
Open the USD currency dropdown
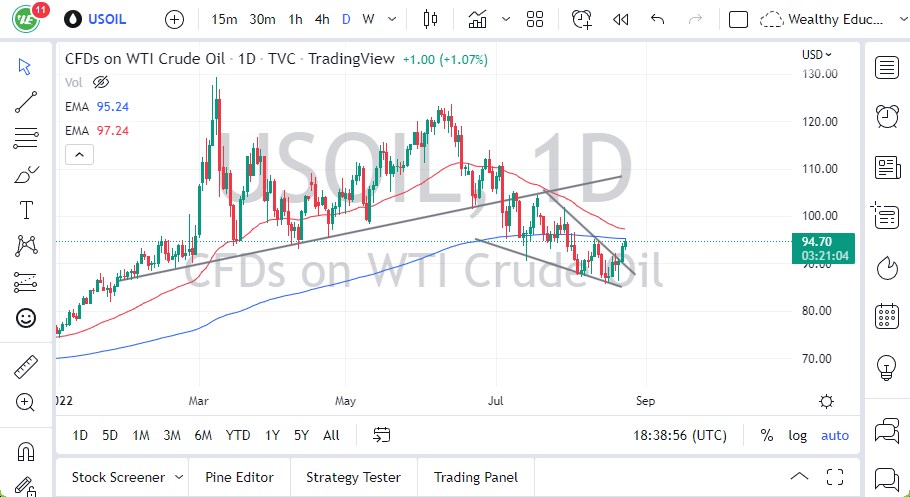816,54
